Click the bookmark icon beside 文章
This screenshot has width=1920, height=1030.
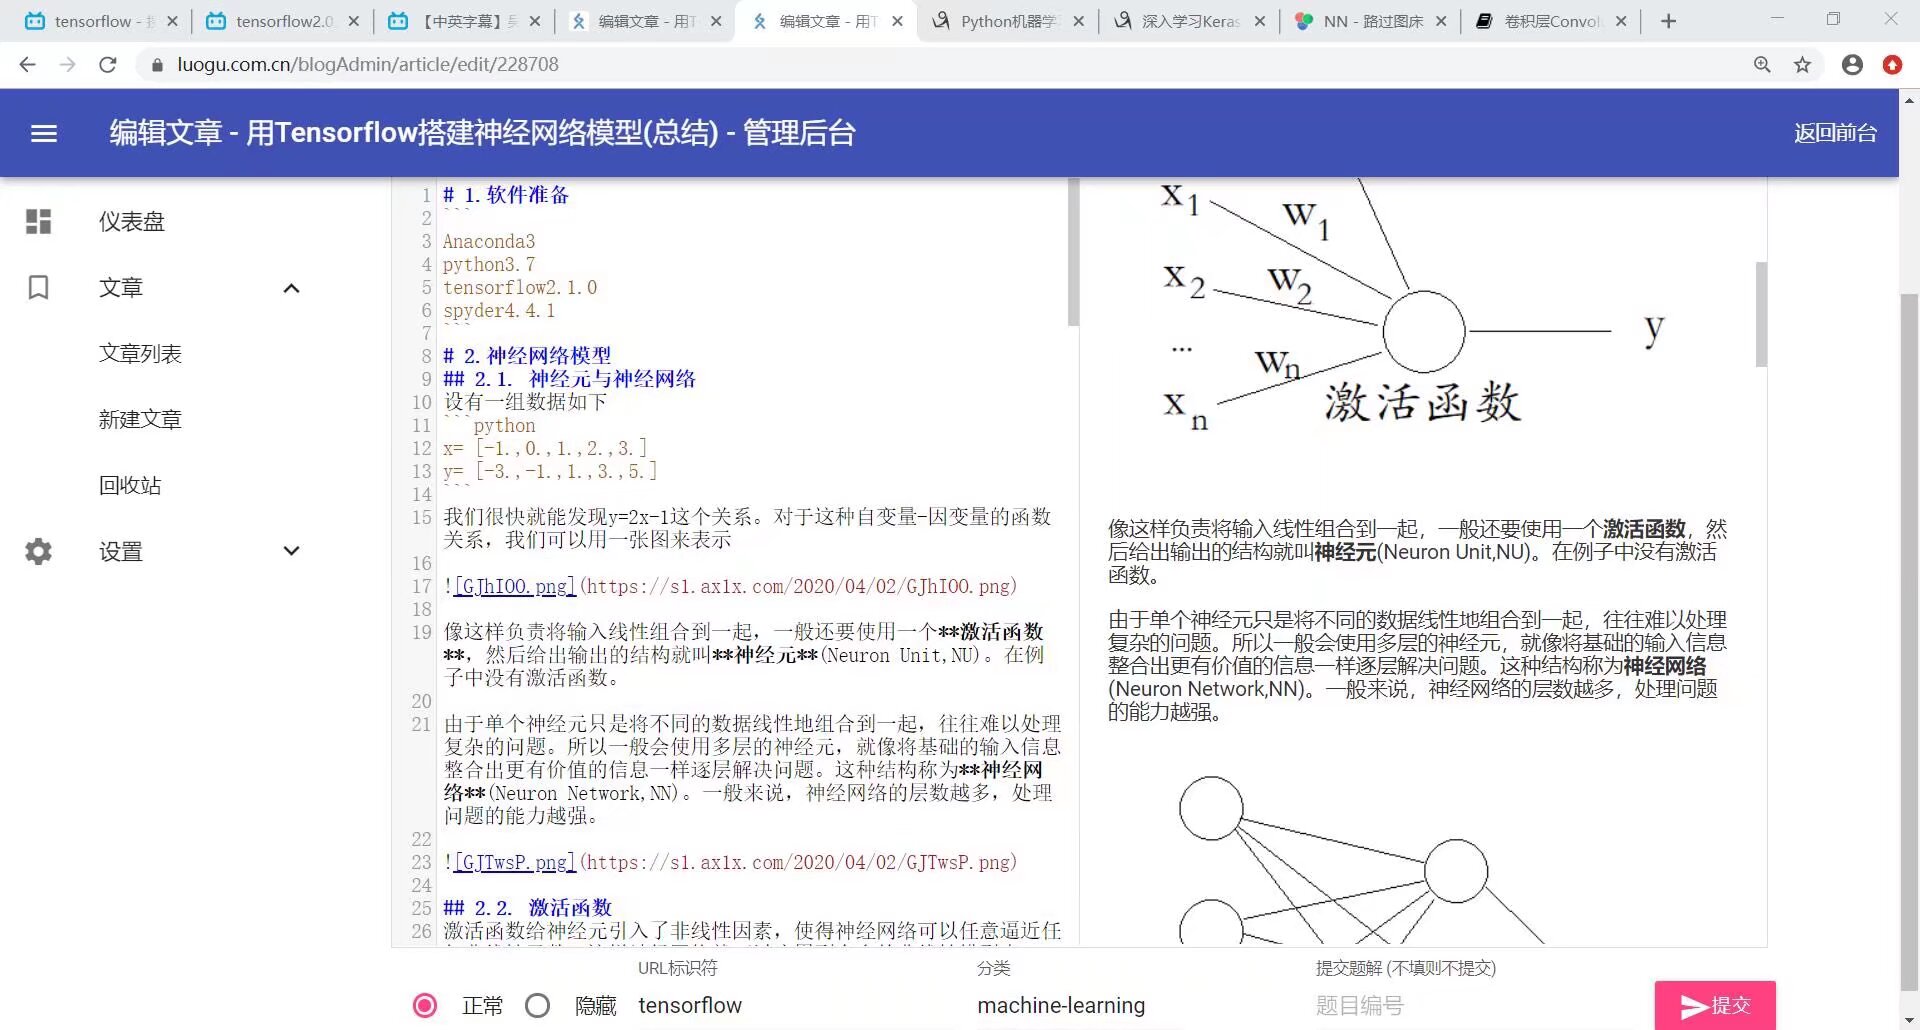pyautogui.click(x=38, y=288)
